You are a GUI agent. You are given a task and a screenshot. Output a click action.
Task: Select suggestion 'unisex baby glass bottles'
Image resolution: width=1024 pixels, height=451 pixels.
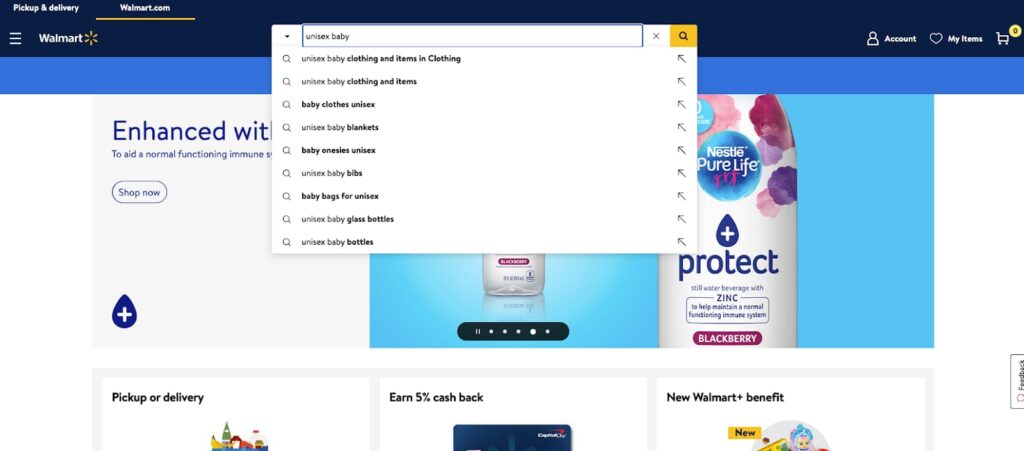[x=484, y=219]
